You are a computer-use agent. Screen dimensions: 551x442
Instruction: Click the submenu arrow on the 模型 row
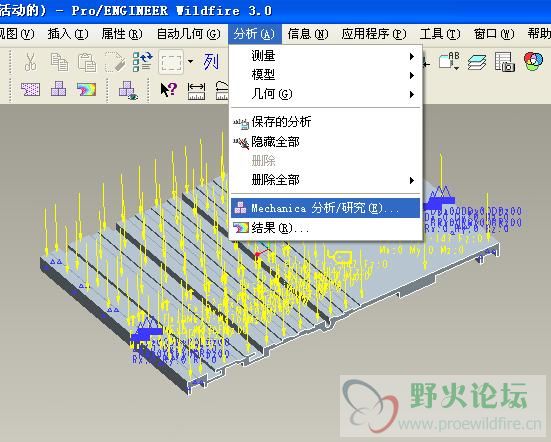click(x=412, y=75)
